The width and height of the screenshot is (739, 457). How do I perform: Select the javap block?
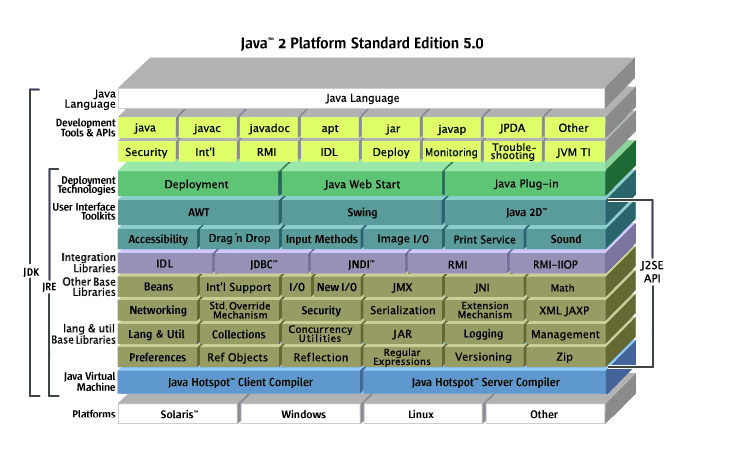click(452, 128)
